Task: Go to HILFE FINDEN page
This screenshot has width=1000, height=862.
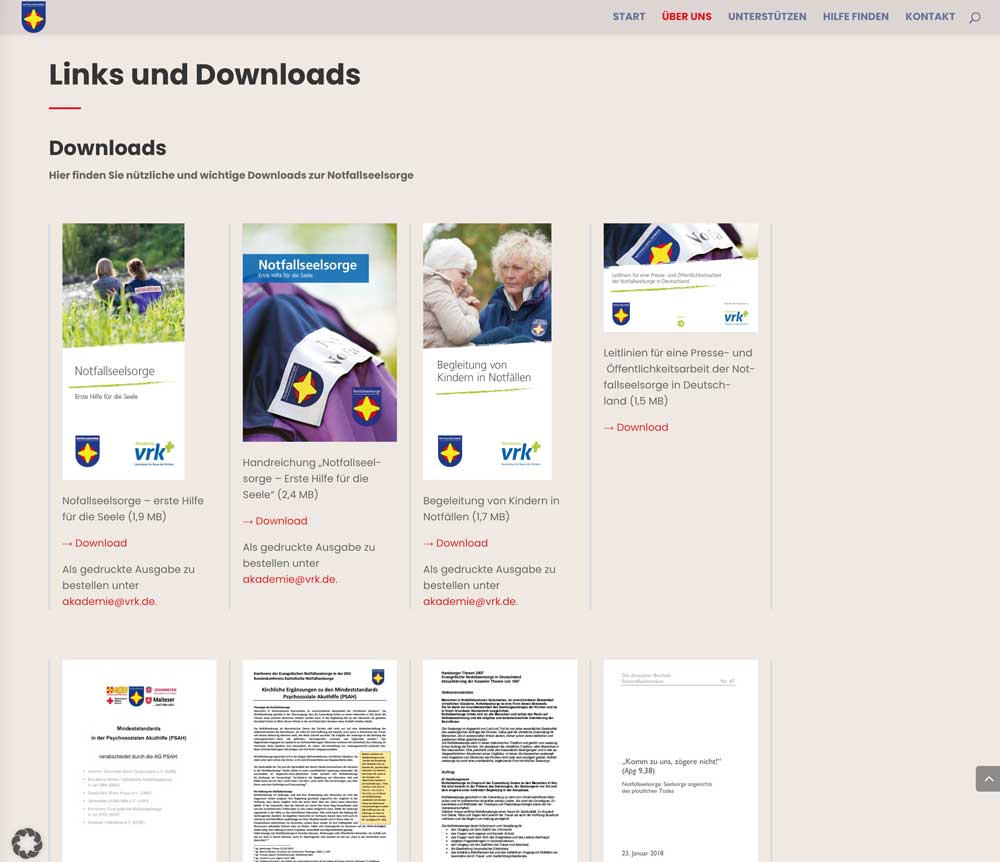Action: pos(855,17)
